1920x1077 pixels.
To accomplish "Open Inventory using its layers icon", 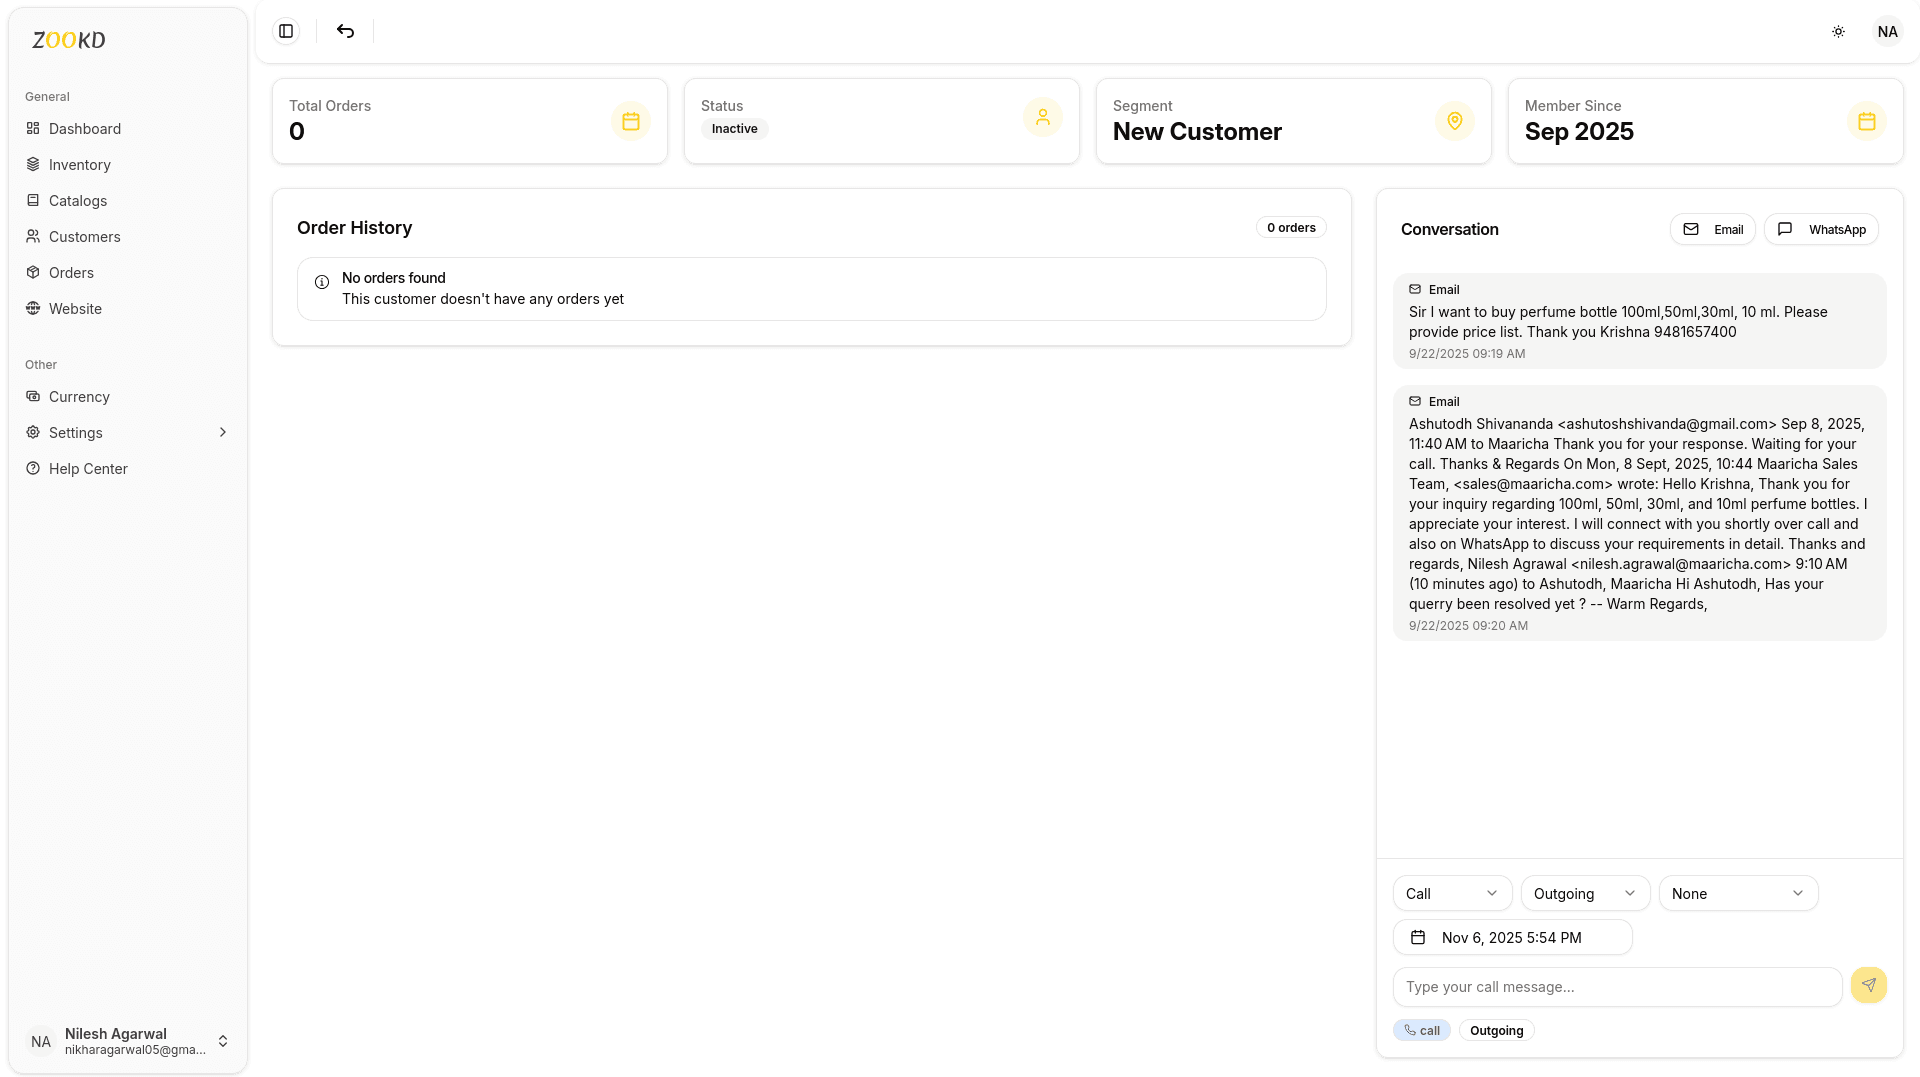I will click(32, 165).
